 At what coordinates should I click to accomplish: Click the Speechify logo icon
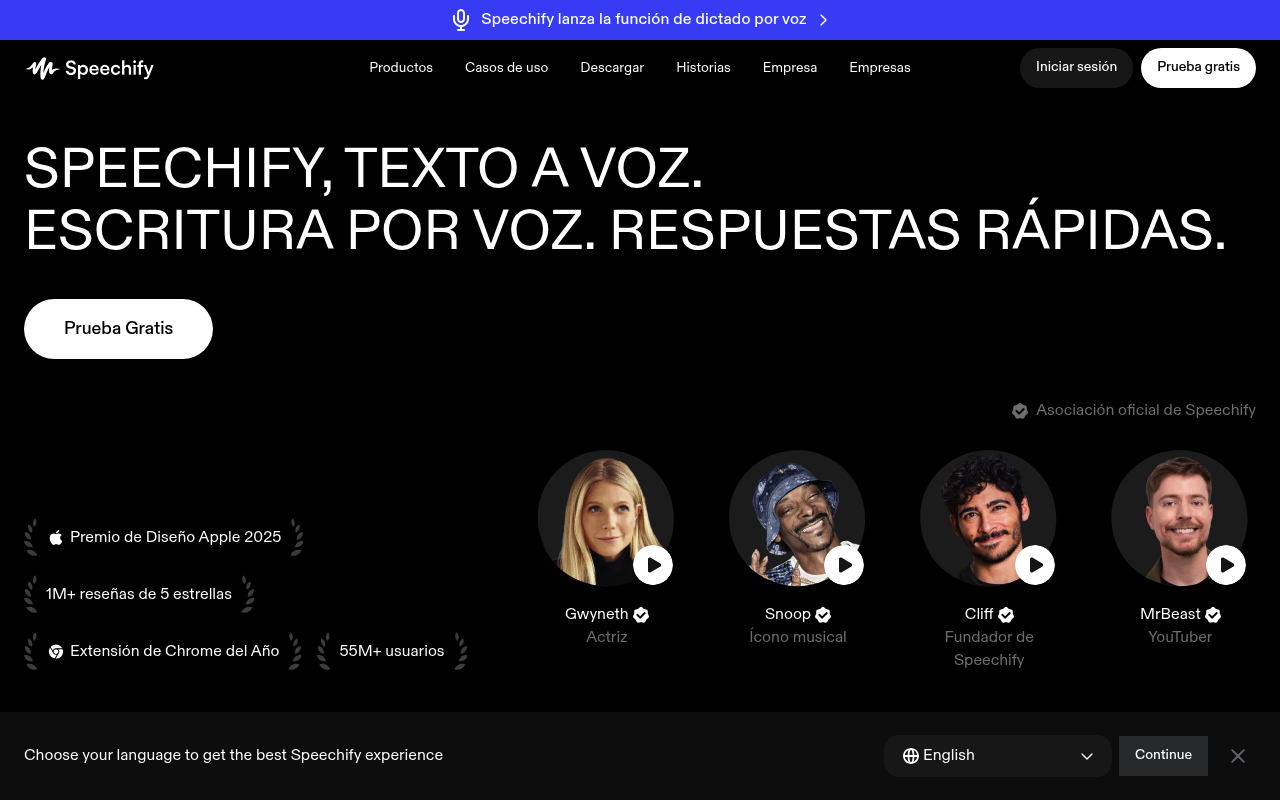pyautogui.click(x=42, y=68)
